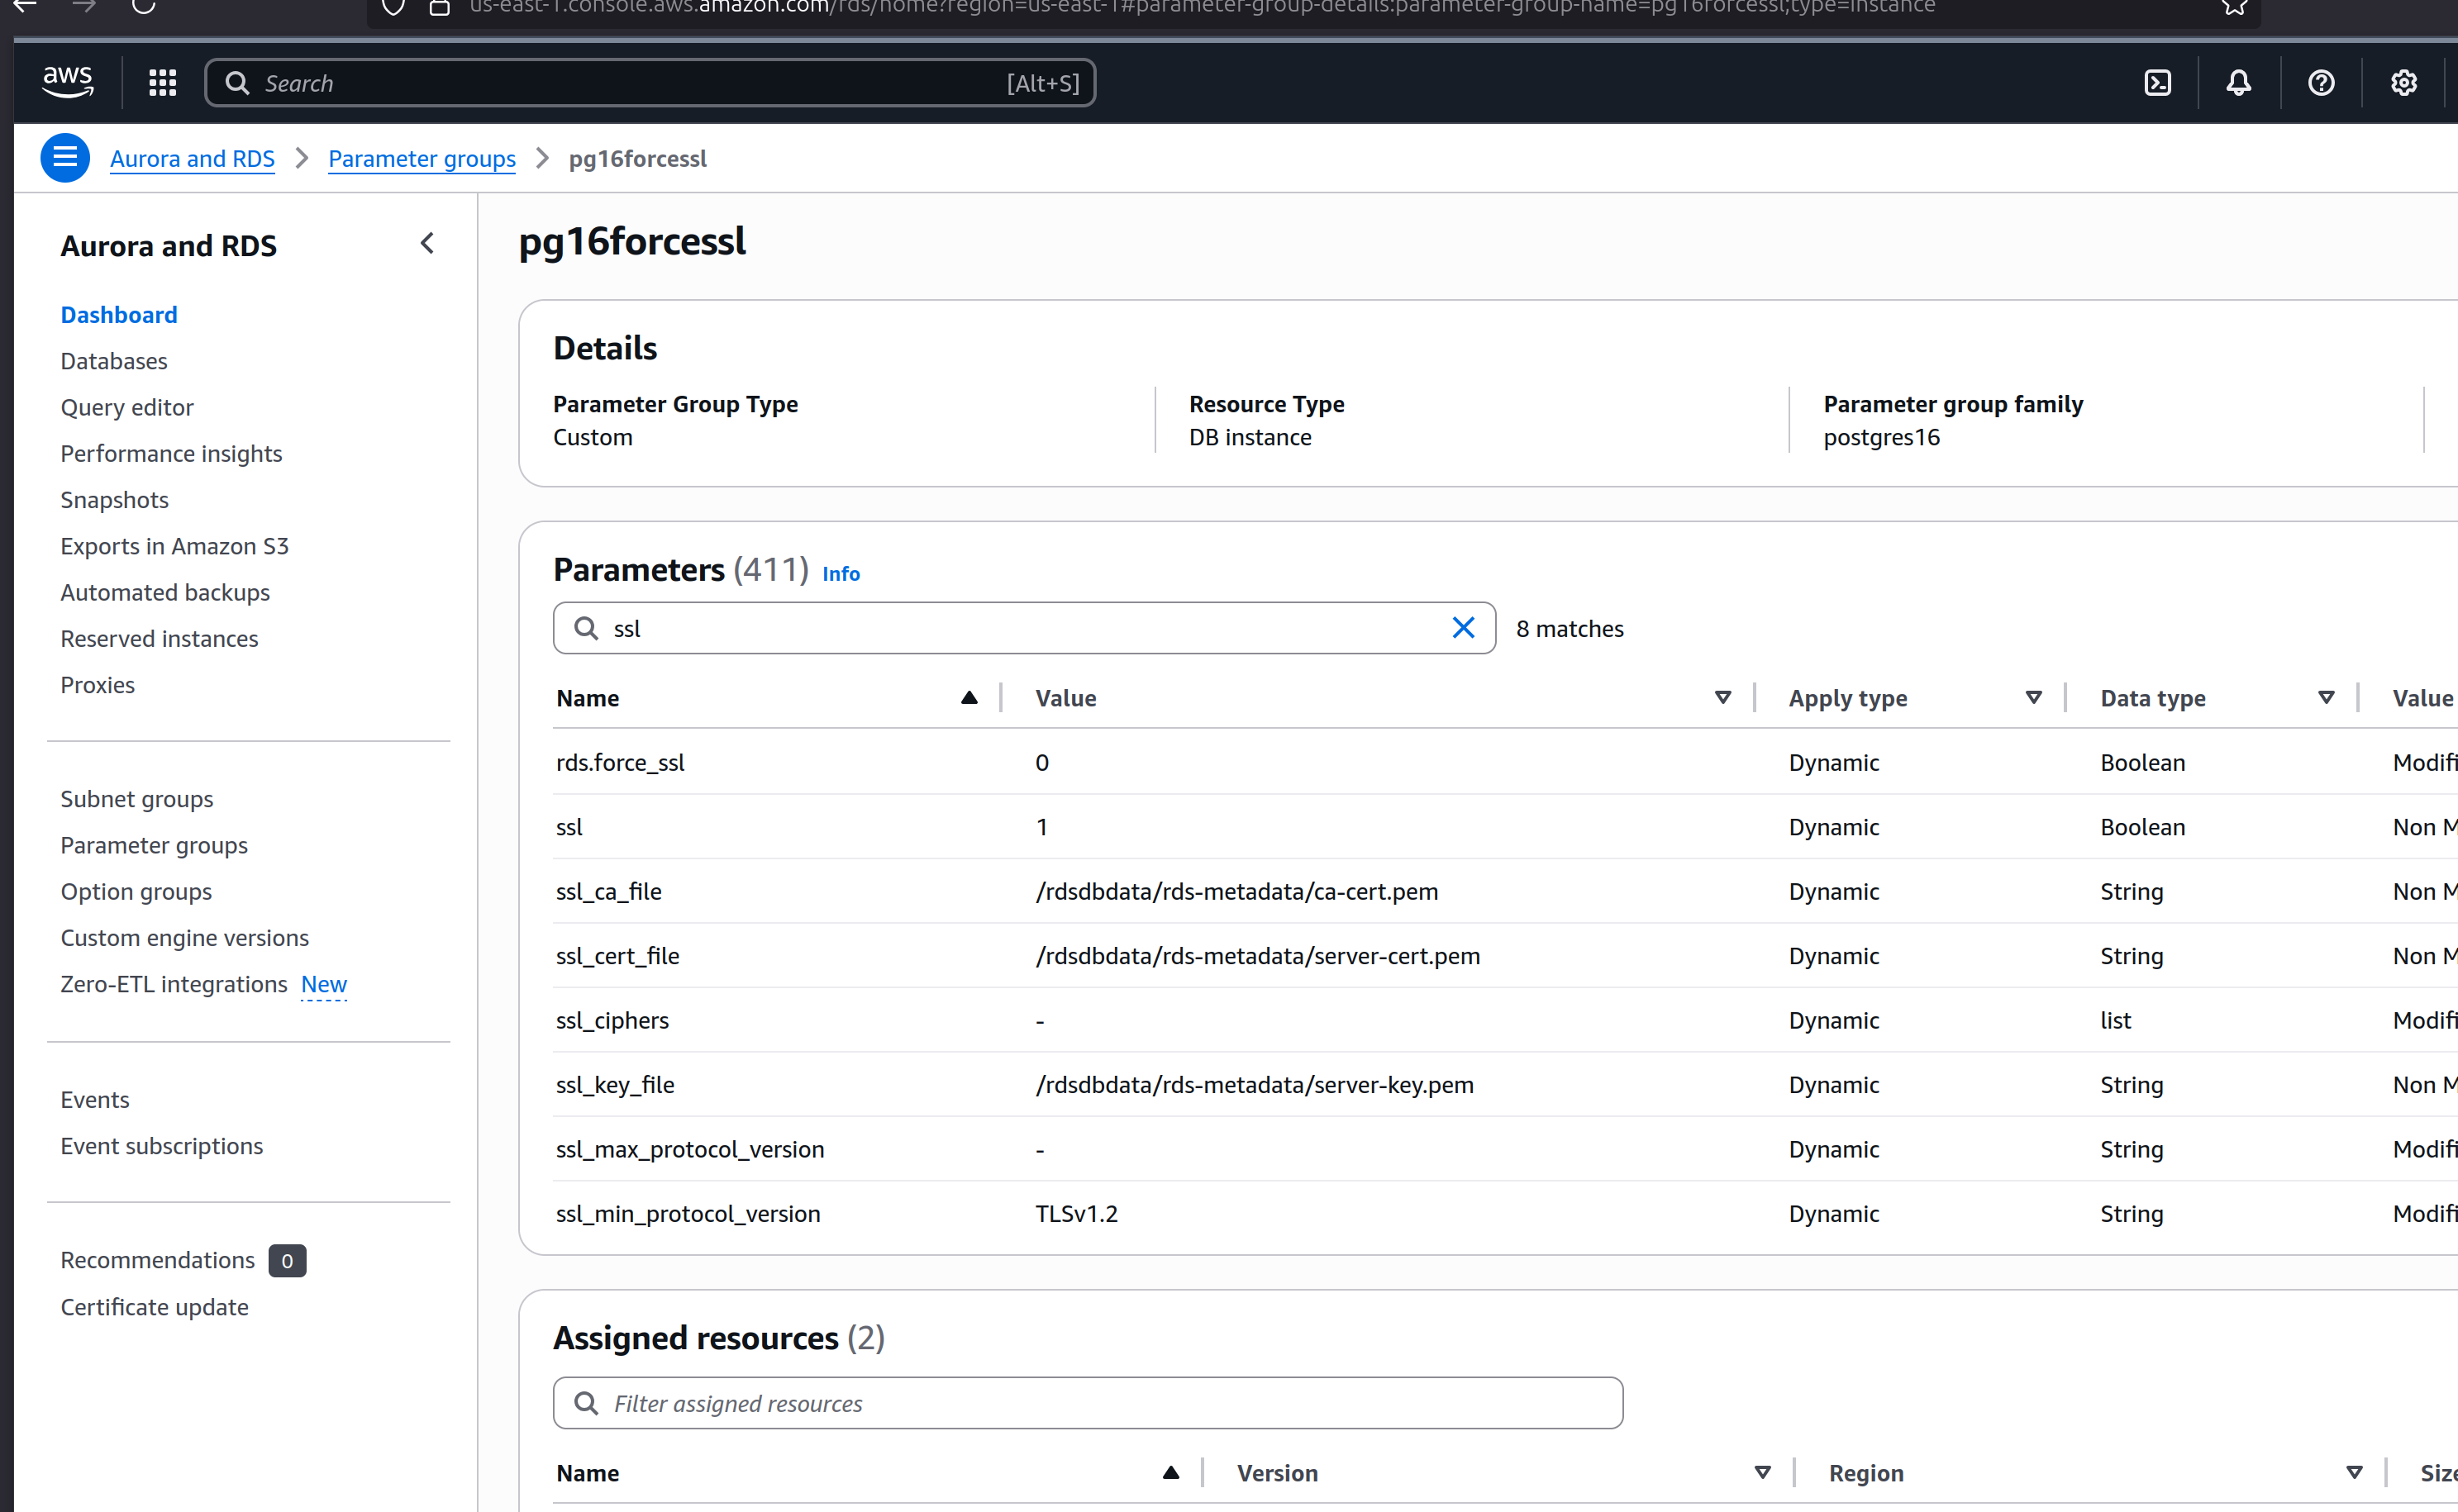
Task: Select the ssl_min_protocol_version parameter name
Action: pyautogui.click(x=688, y=1213)
